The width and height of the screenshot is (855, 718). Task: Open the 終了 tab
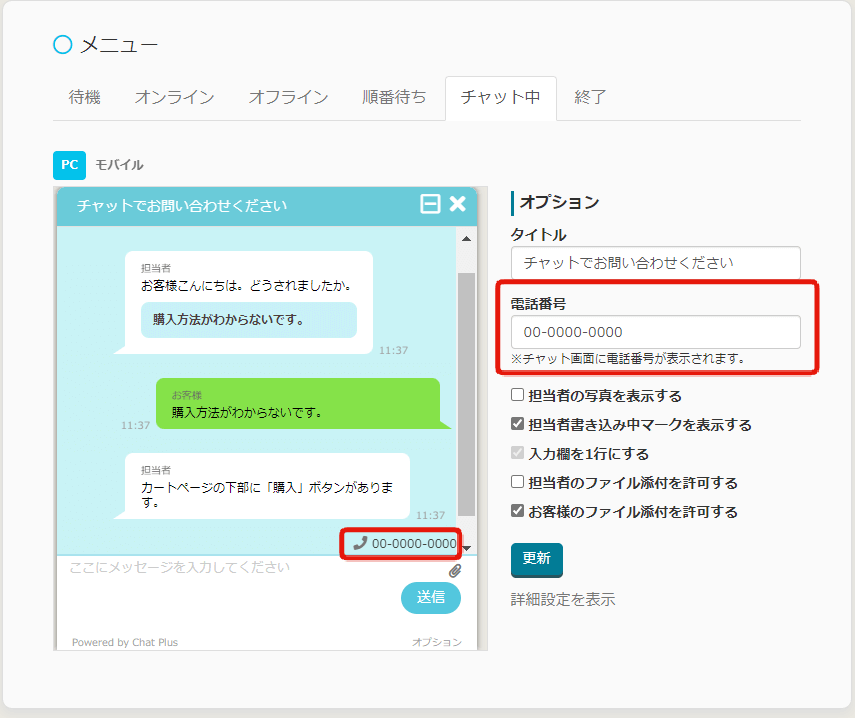[x=590, y=98]
